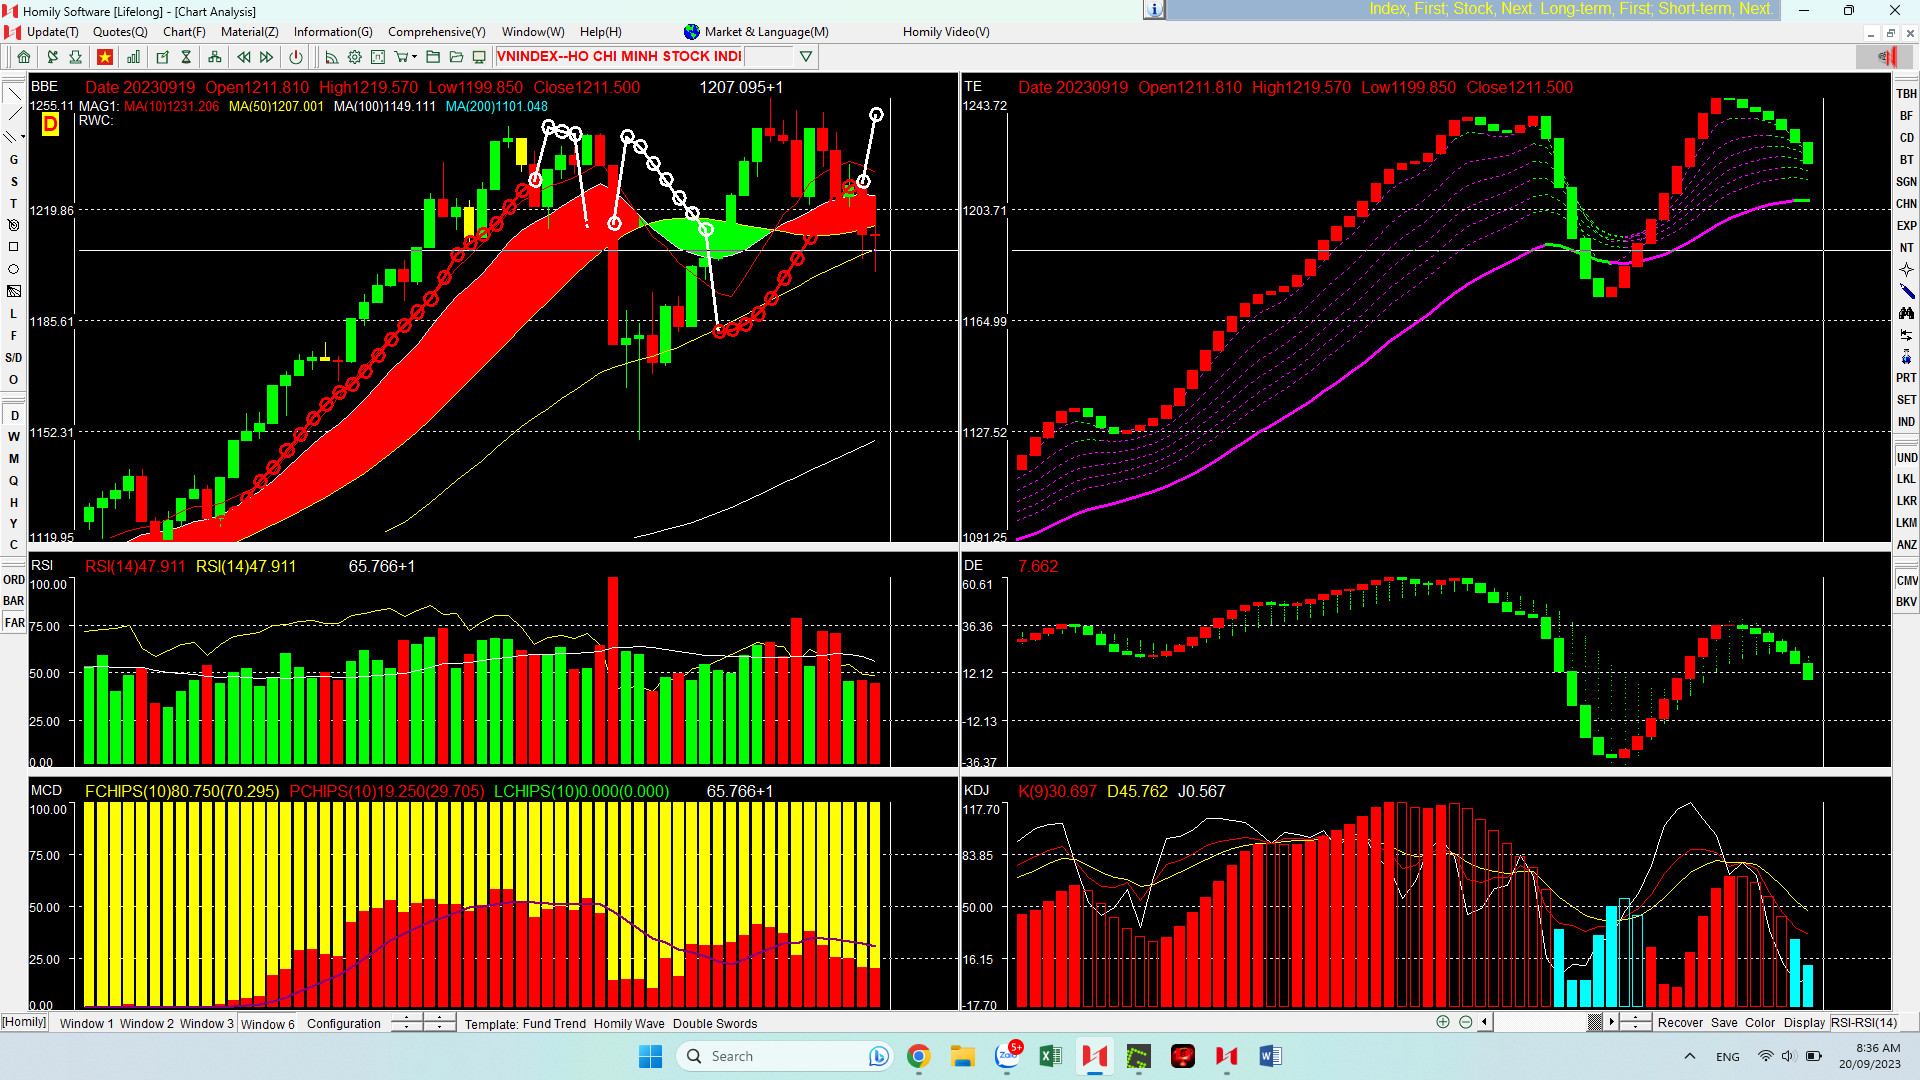
Task: Click the hourglass toolbar icon
Action: [x=186, y=57]
